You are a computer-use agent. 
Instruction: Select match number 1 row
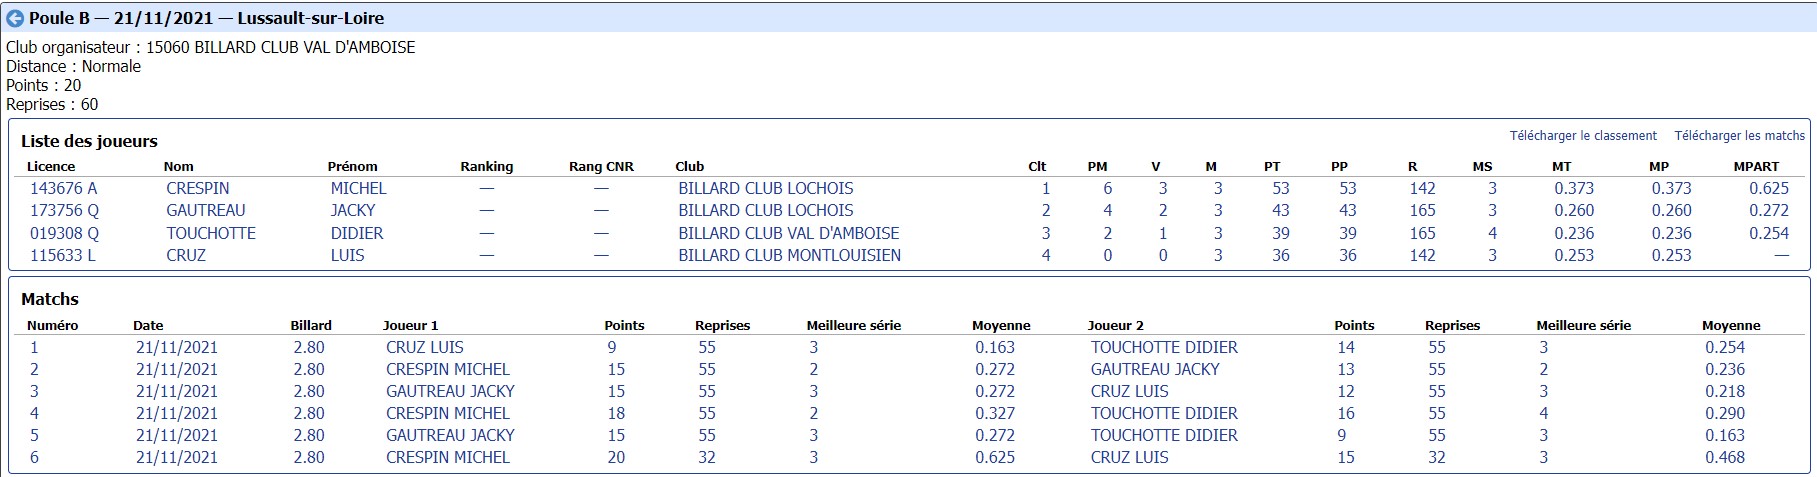coord(908,347)
